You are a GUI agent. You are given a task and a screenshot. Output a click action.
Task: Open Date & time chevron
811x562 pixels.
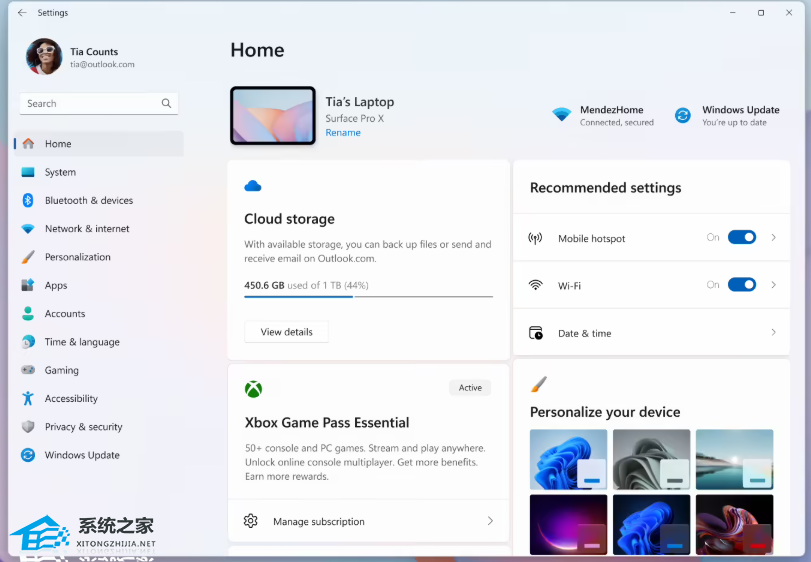coord(774,332)
